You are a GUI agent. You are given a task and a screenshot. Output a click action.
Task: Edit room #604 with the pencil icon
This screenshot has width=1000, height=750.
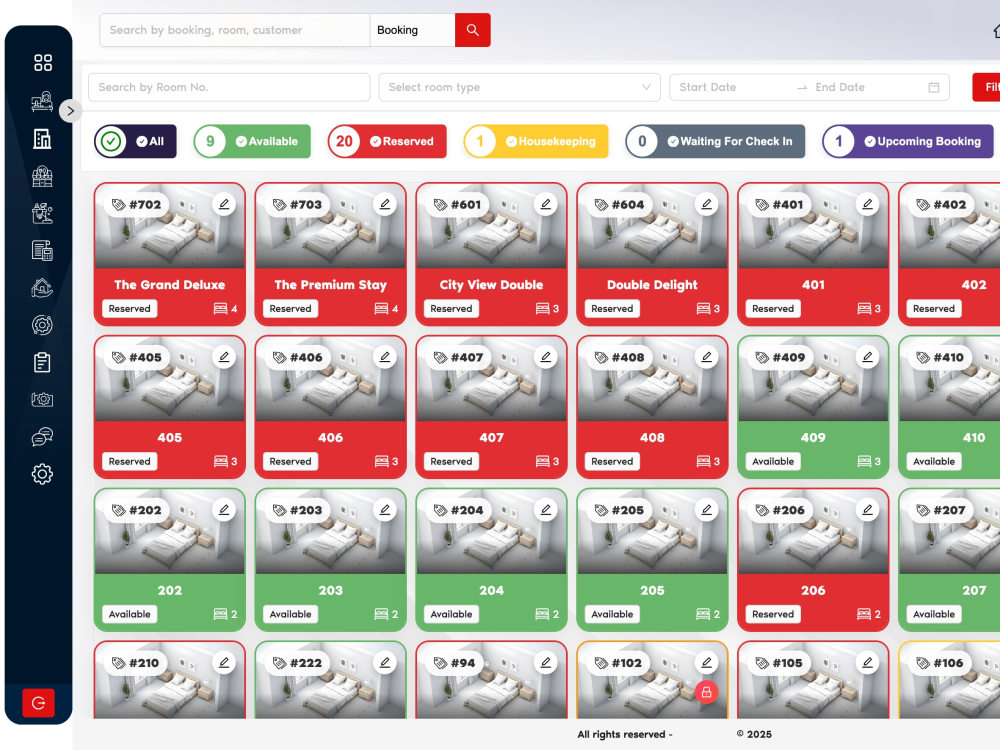coord(707,204)
